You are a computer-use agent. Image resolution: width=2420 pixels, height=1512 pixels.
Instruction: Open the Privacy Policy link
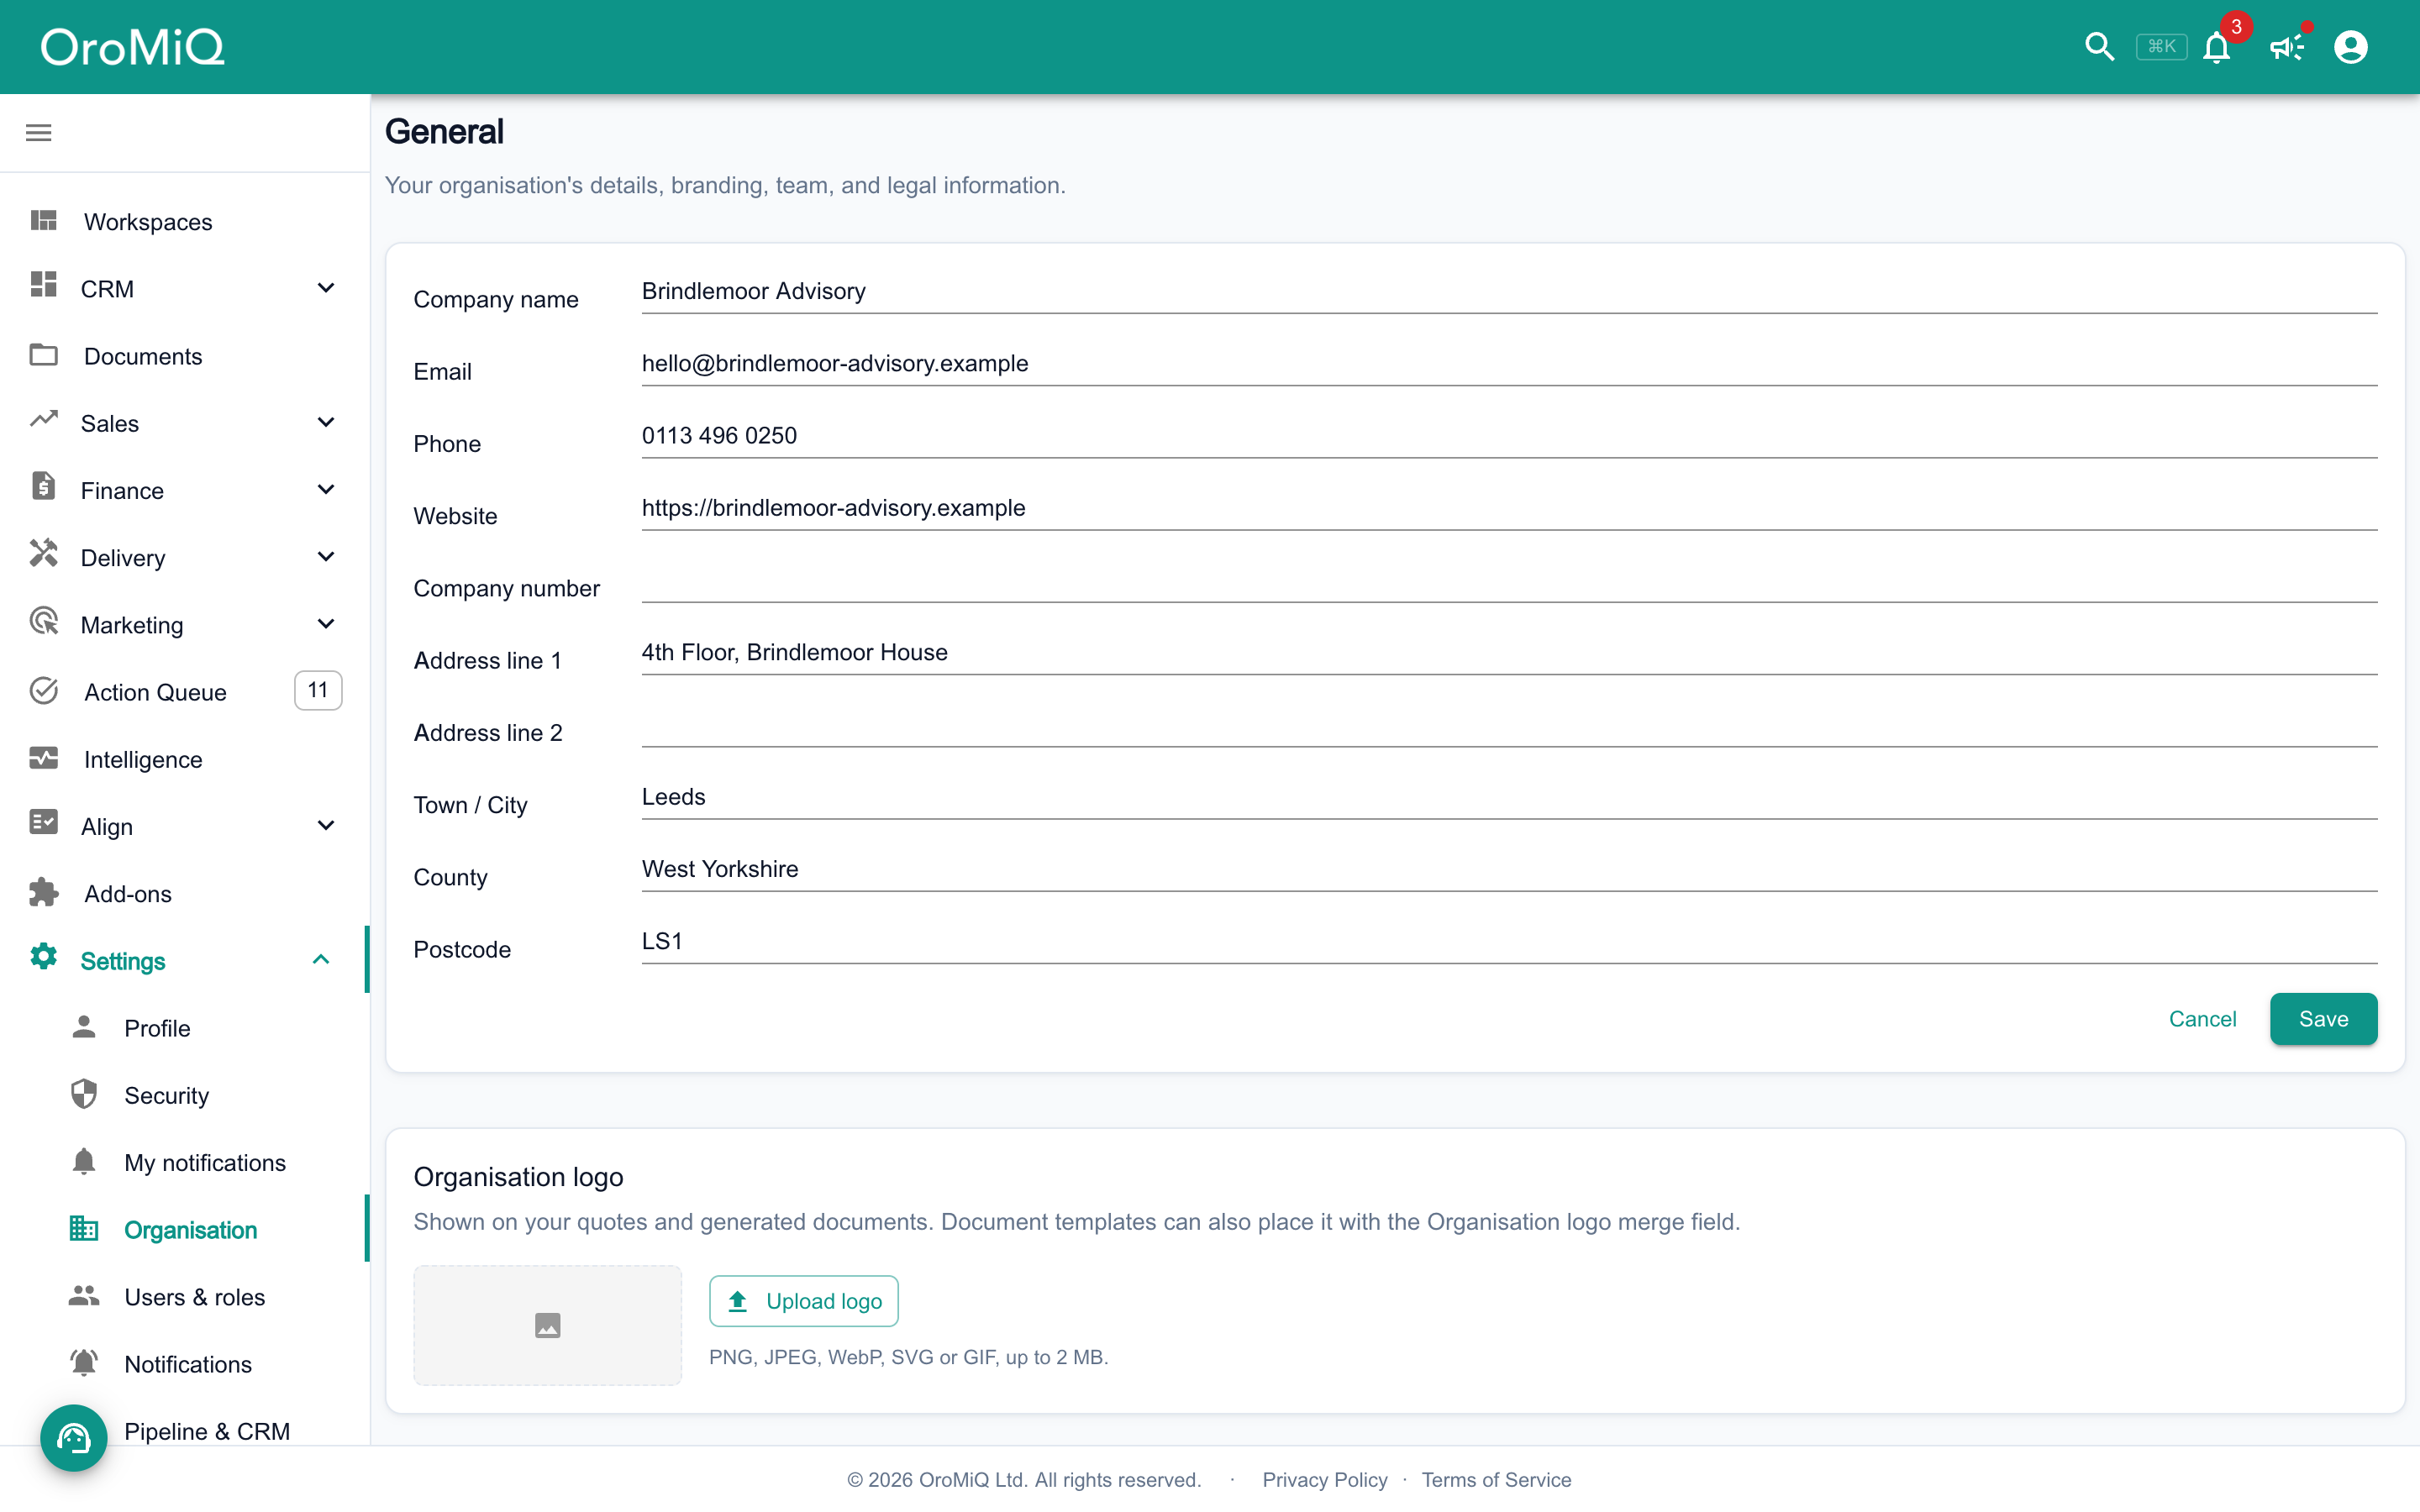click(1324, 1479)
